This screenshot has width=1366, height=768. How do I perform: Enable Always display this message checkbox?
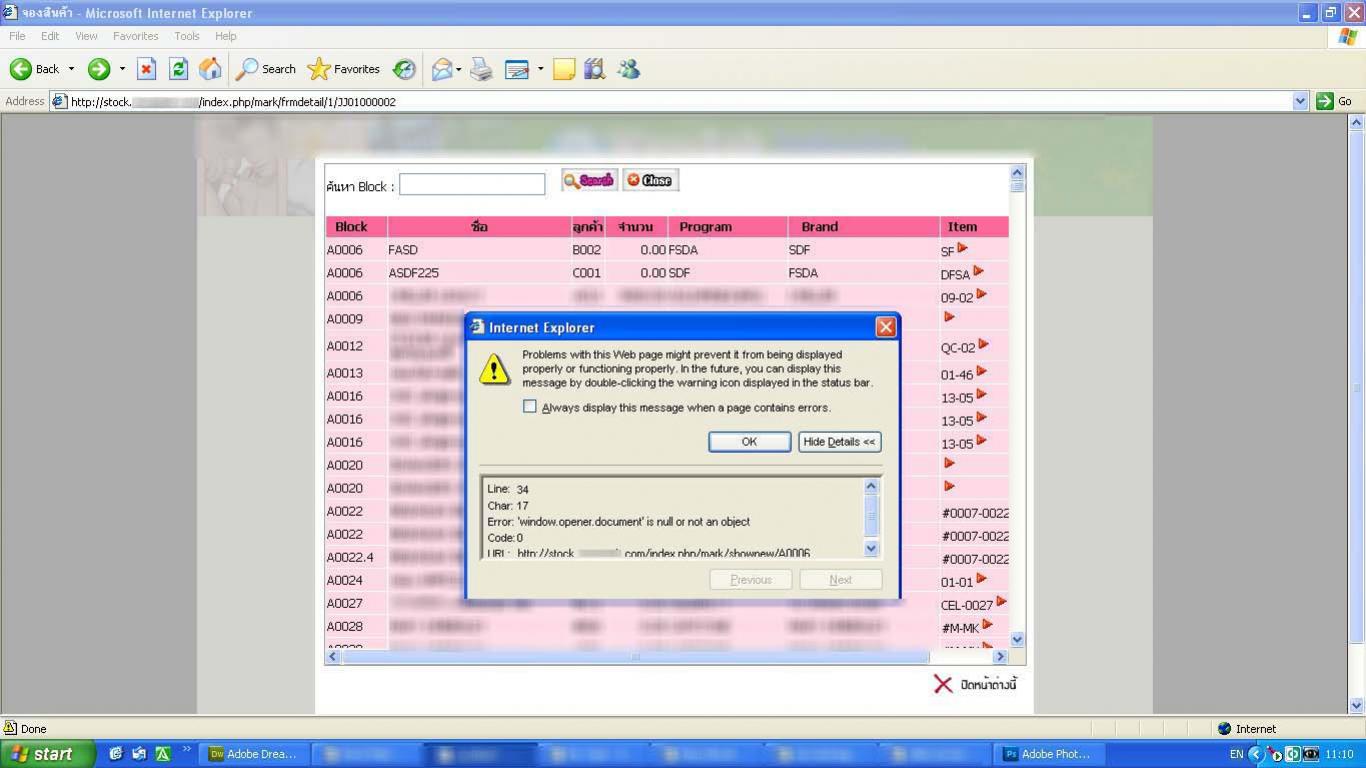(x=530, y=407)
